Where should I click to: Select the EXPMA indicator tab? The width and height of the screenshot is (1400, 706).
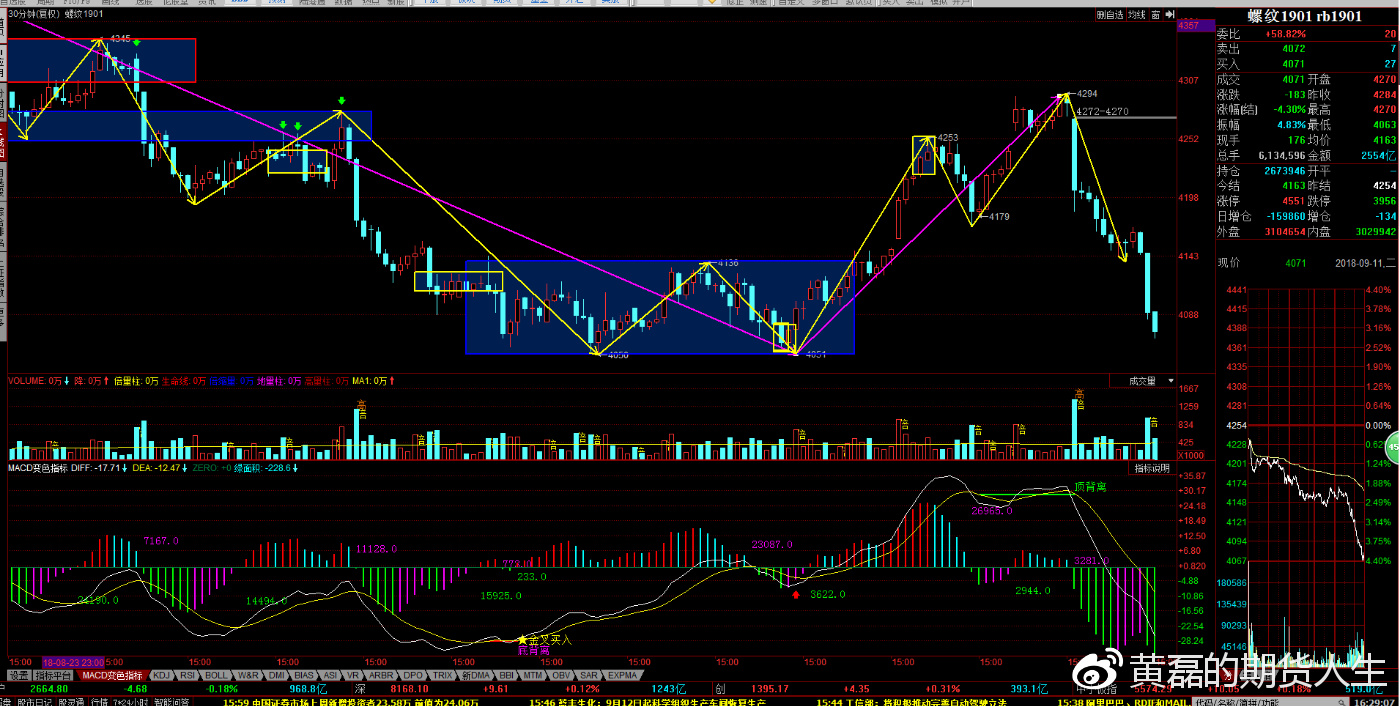[622, 675]
